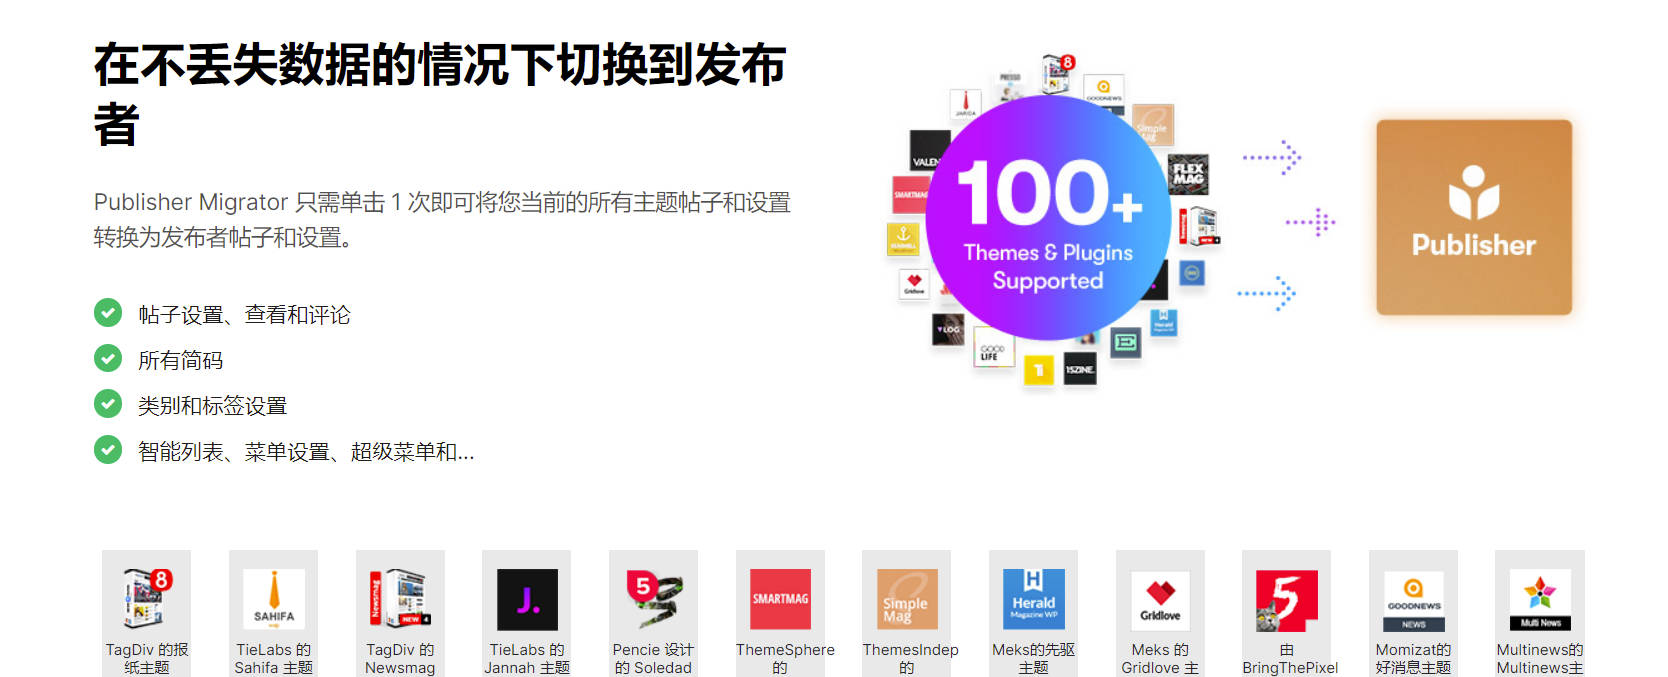Screen dimensions: 1668x677
Task: Choose the Pencie Soledad theme icon
Action: 653,598
